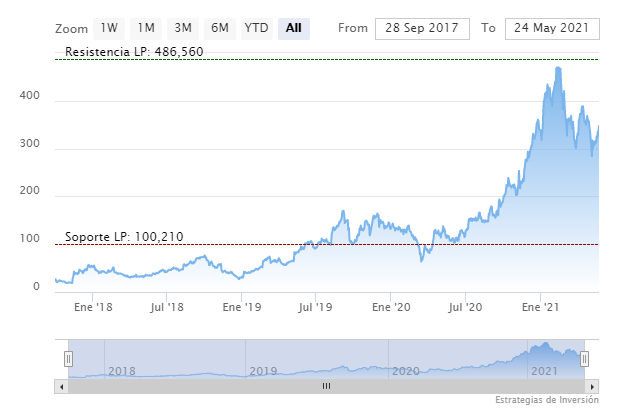Click 2018 in the navigator timeline
Image resolution: width=618 pixels, height=414 pixels.
[x=121, y=371]
